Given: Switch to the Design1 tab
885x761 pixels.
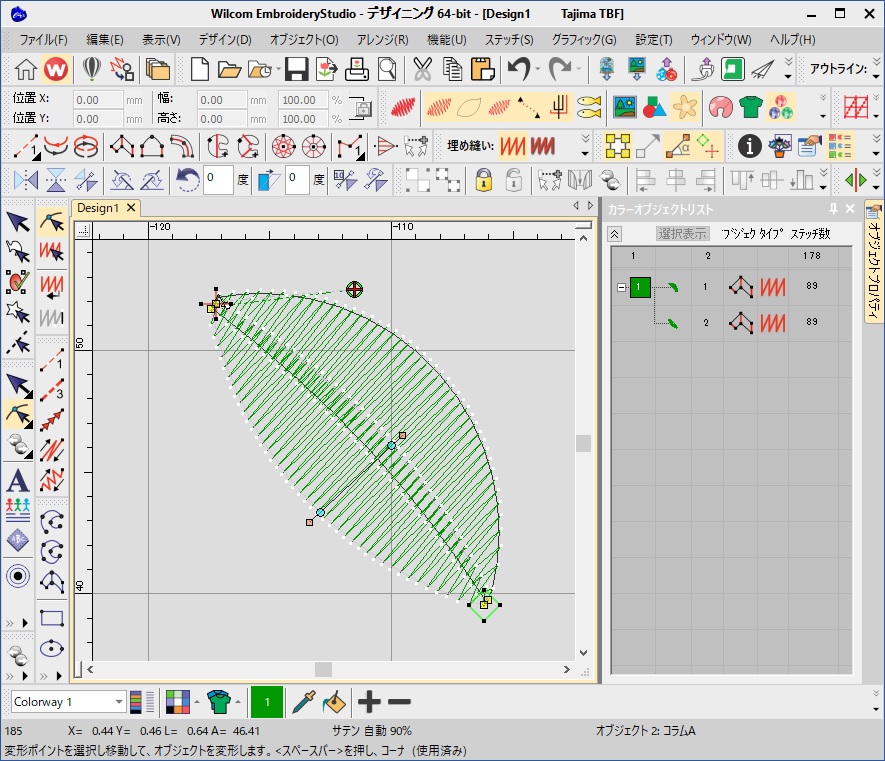Looking at the screenshot, I should 98,208.
